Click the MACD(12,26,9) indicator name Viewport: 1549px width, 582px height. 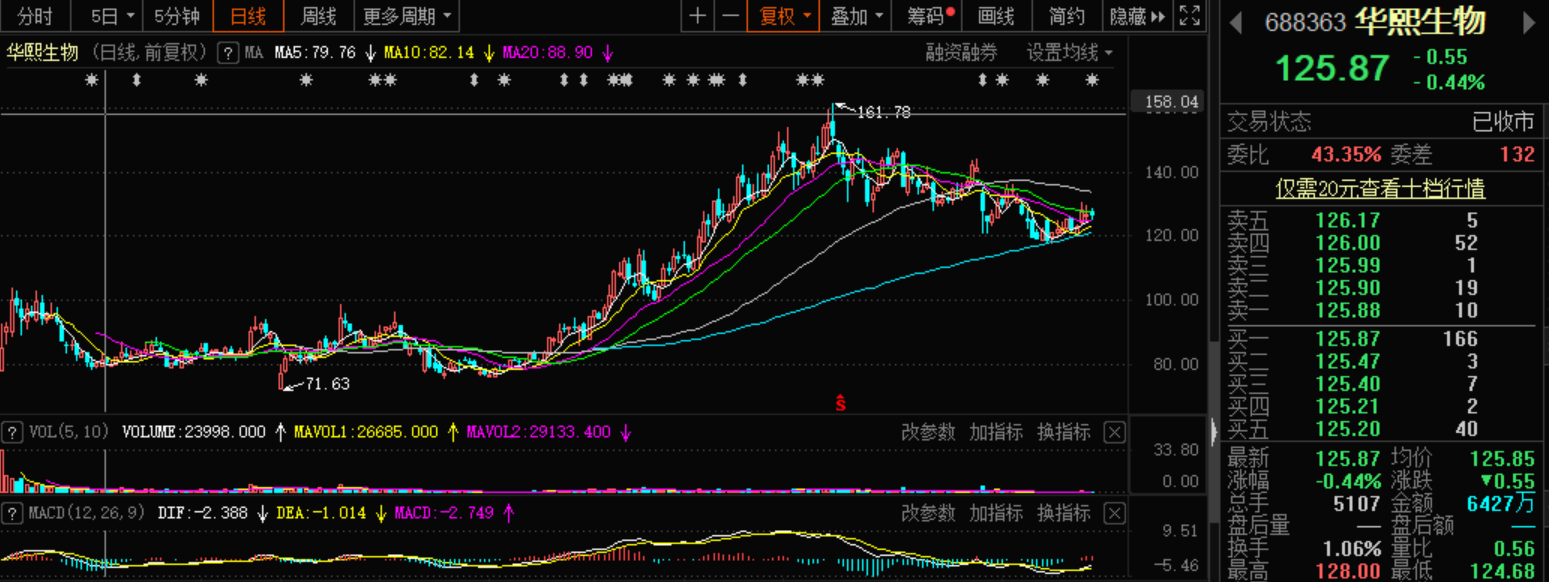(88, 513)
